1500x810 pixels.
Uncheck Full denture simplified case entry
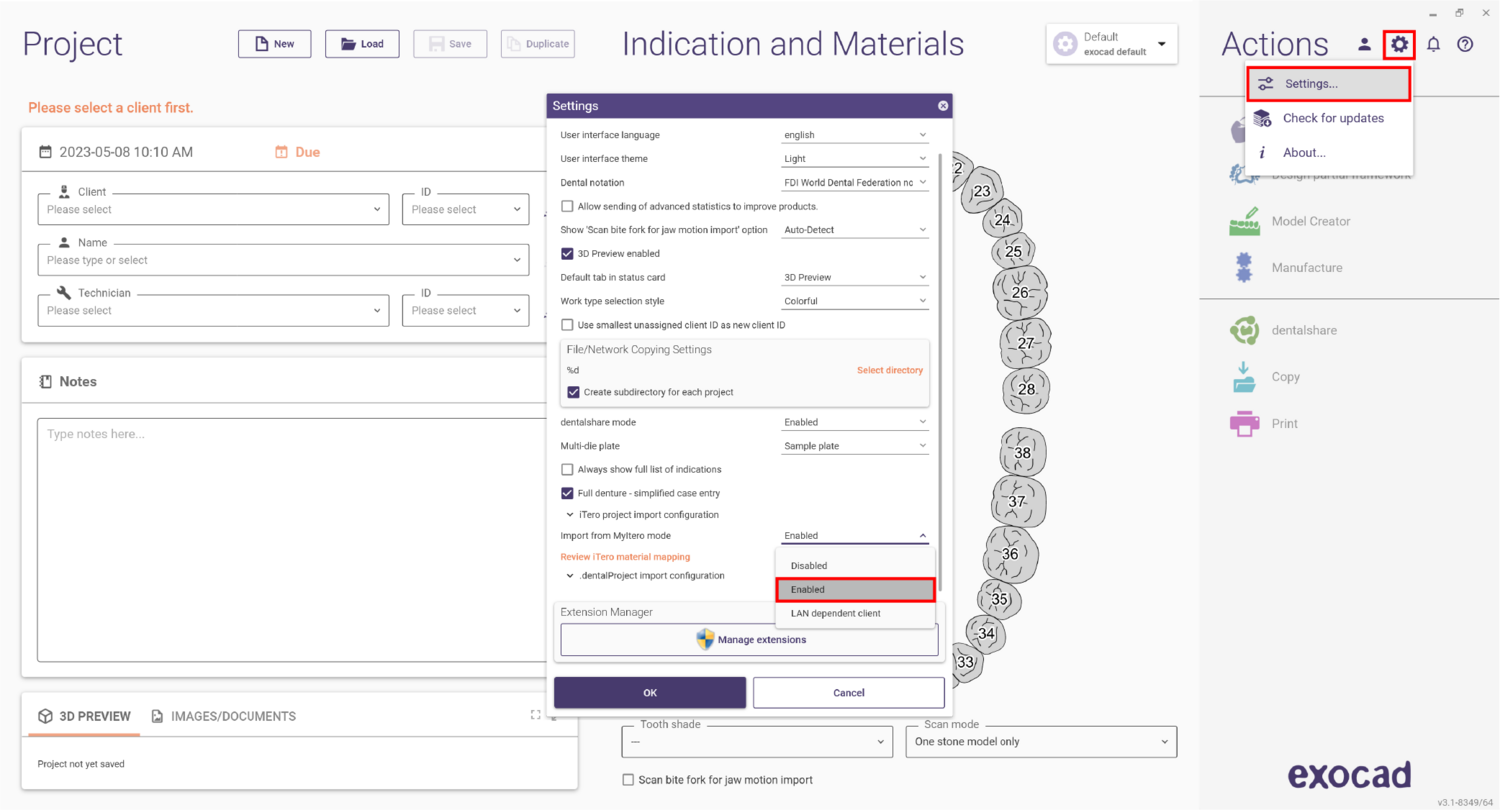point(567,493)
